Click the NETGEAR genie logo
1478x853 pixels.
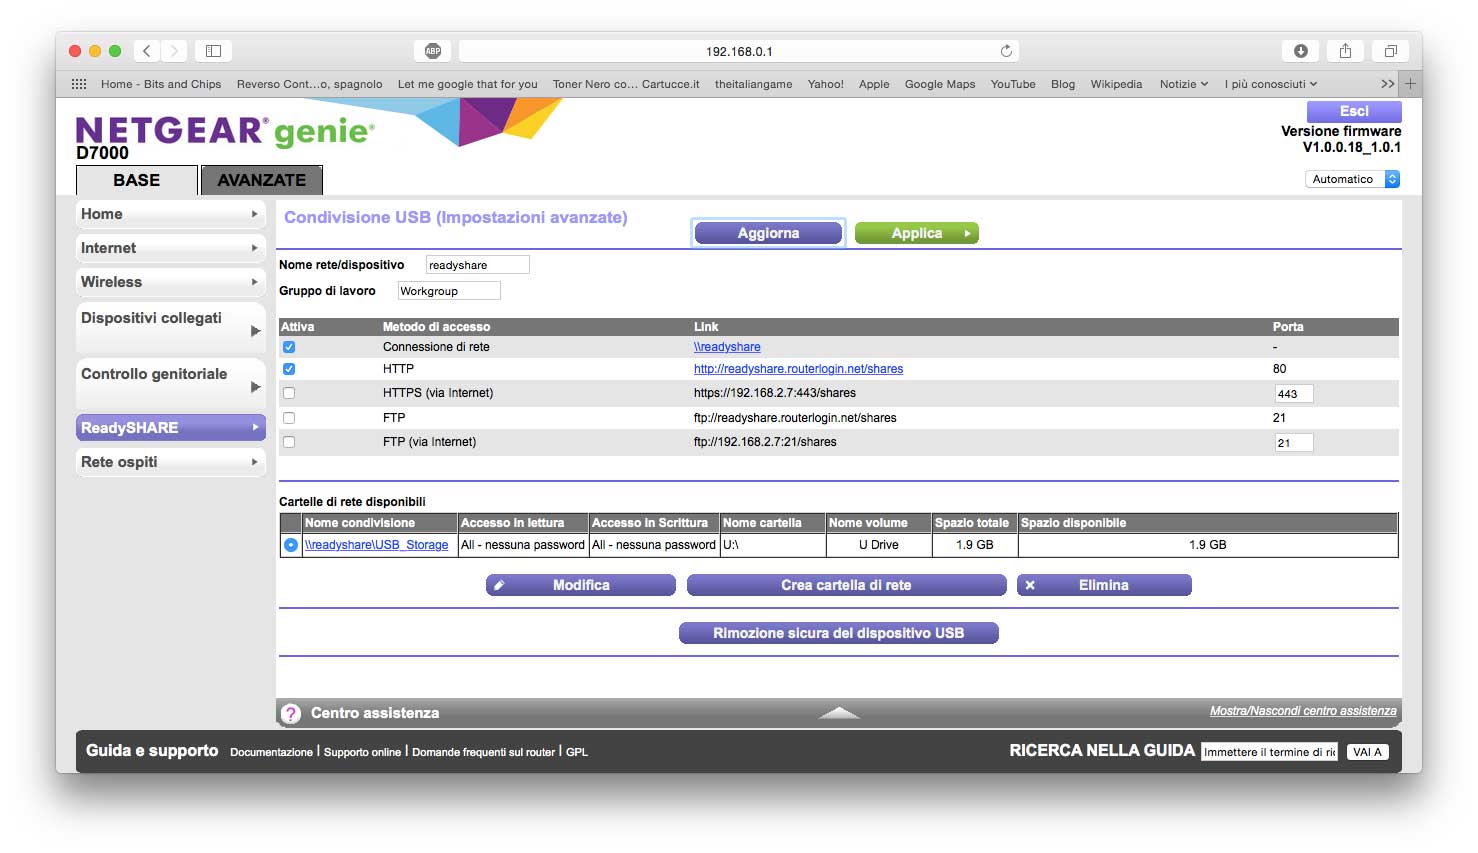click(x=225, y=131)
